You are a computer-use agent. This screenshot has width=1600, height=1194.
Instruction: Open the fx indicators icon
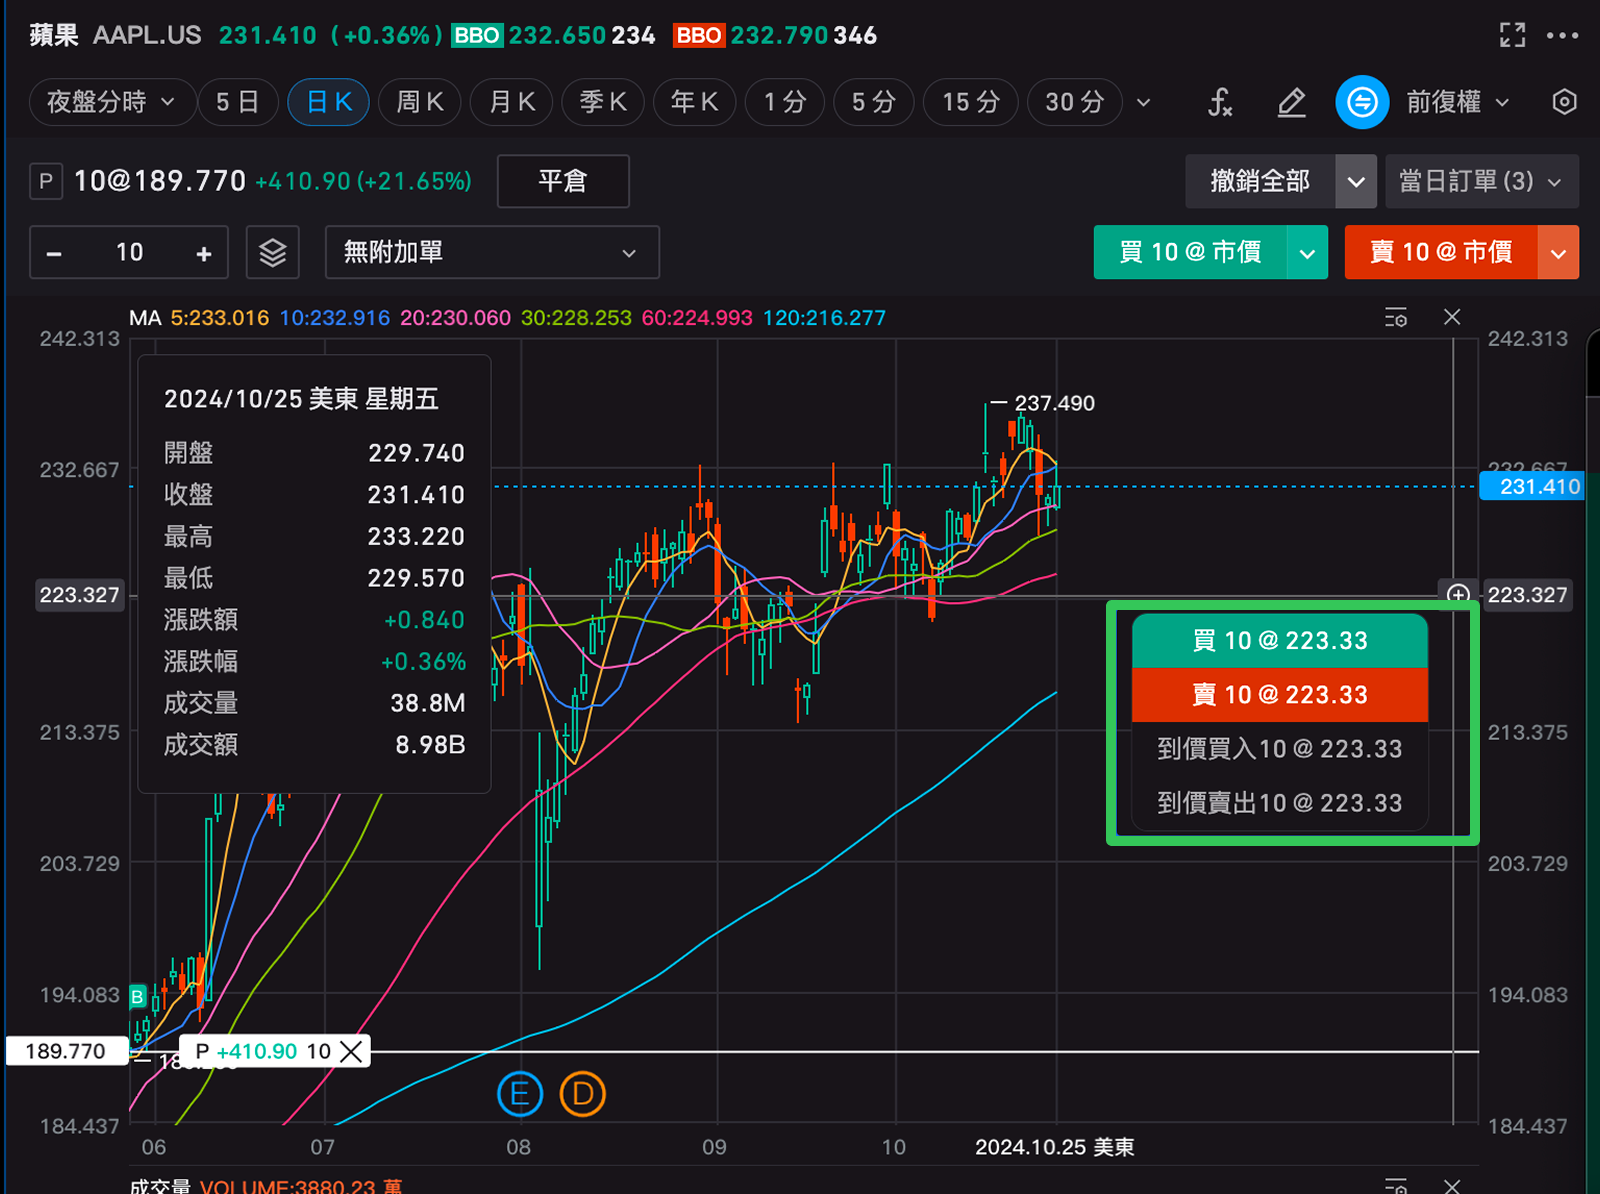[1220, 102]
